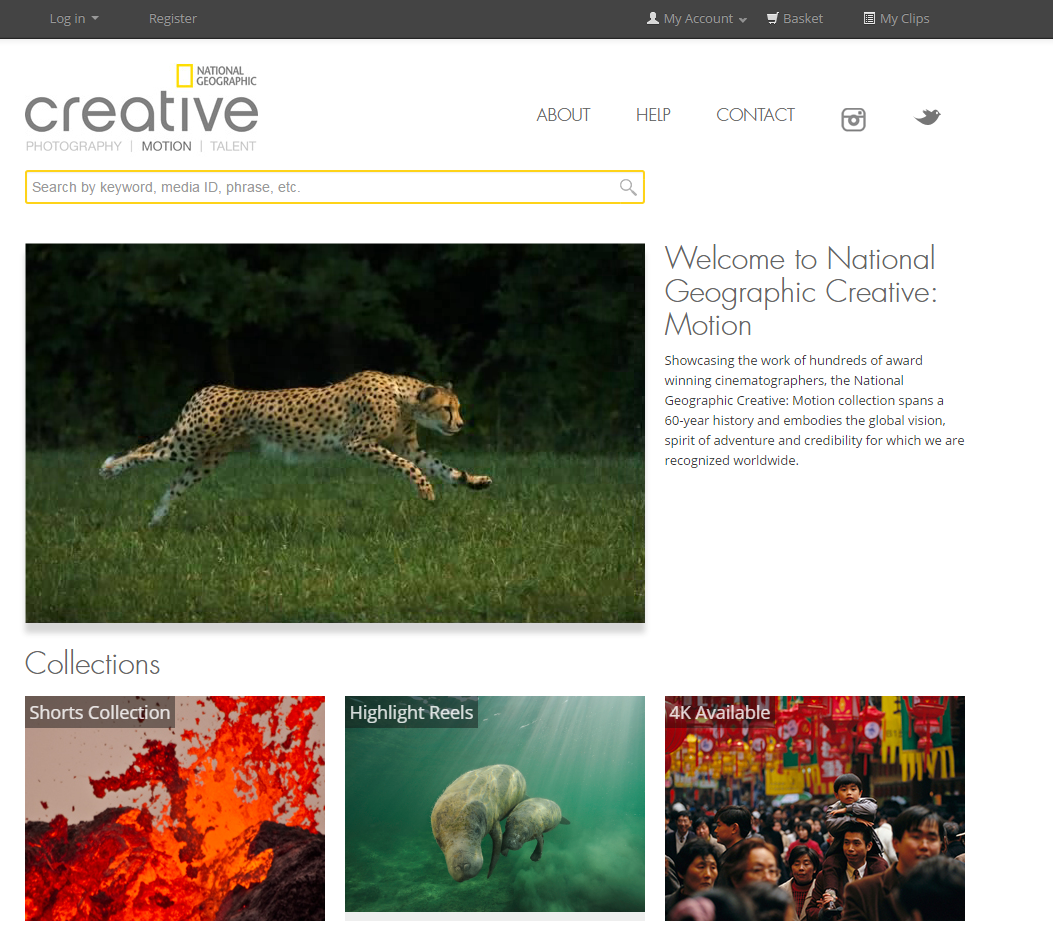Open the 4K Available thumbnail

click(815, 808)
